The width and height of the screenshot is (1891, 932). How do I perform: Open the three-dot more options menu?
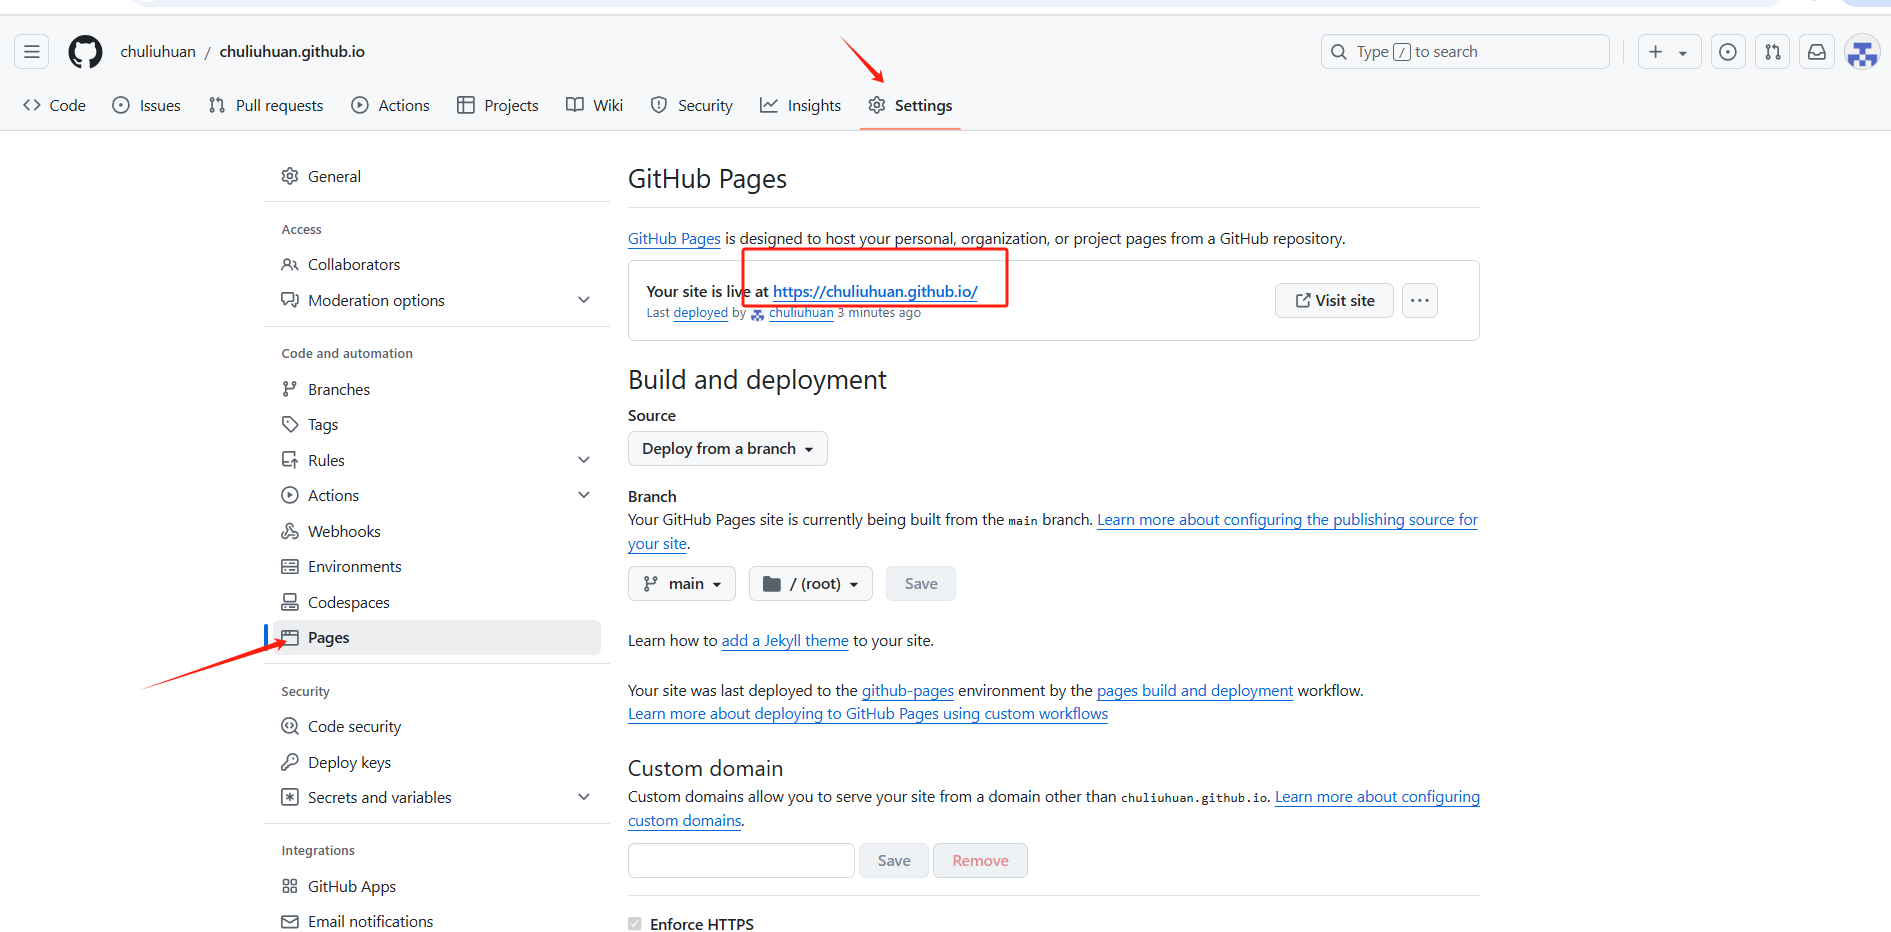click(x=1419, y=300)
